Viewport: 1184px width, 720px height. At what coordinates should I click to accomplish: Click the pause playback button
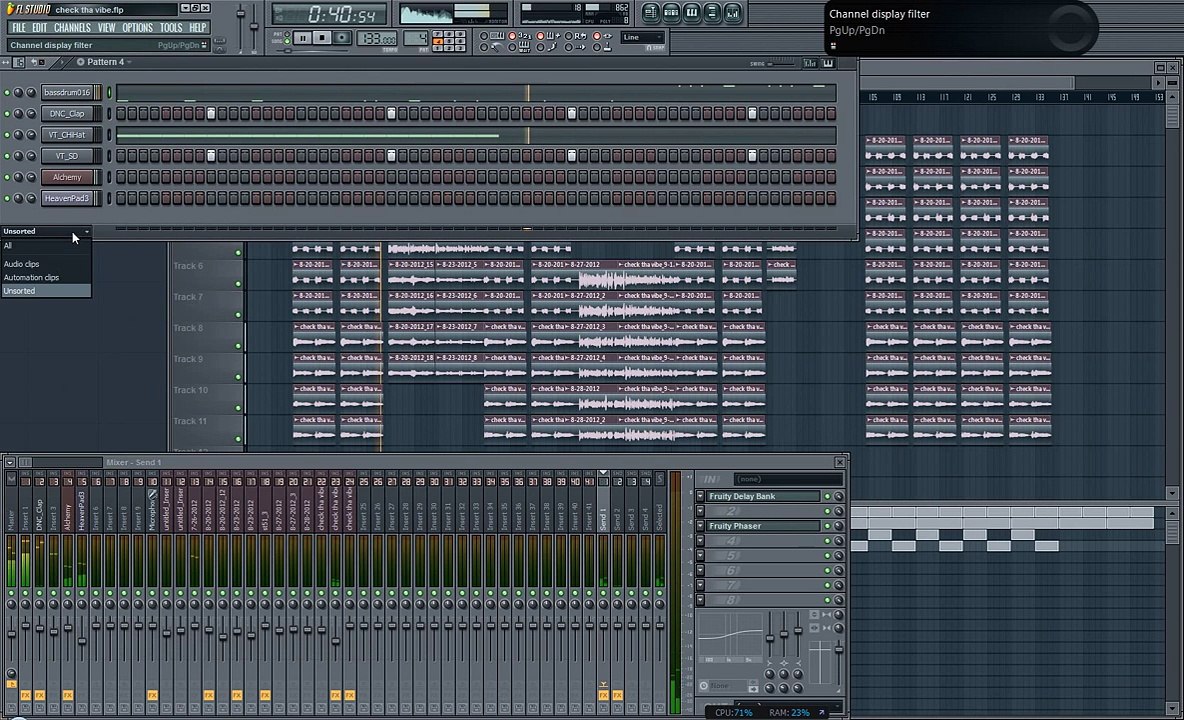[x=302, y=37]
